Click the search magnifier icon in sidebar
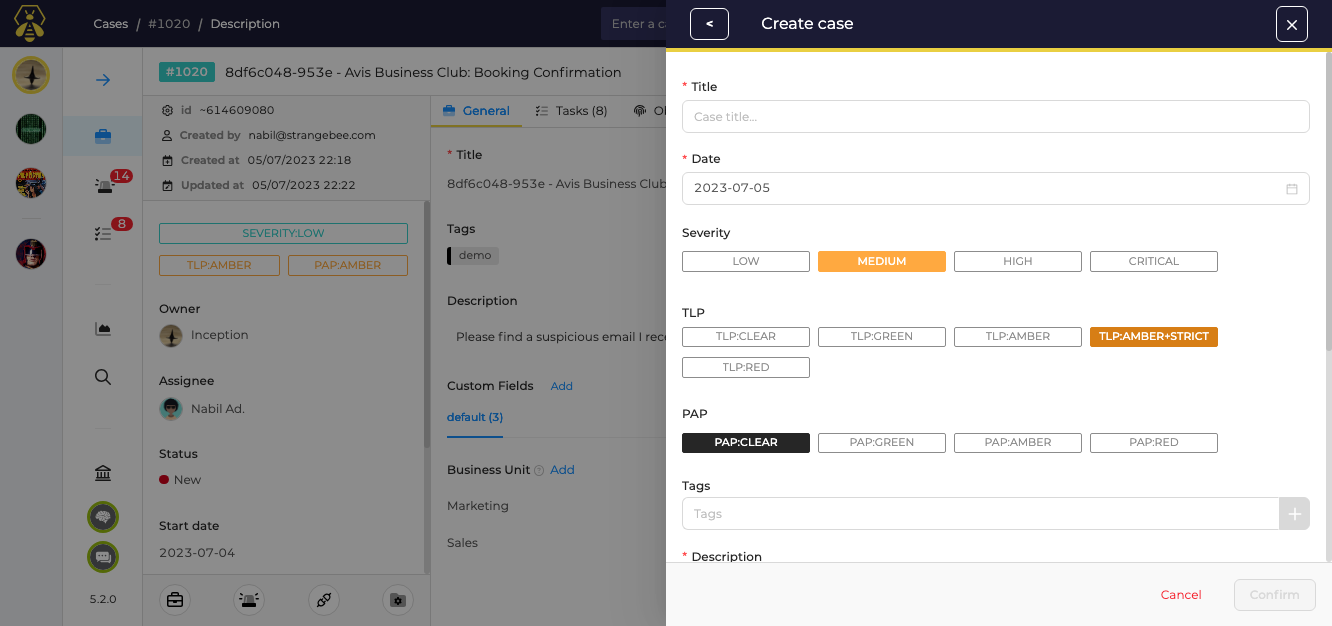 [102, 377]
